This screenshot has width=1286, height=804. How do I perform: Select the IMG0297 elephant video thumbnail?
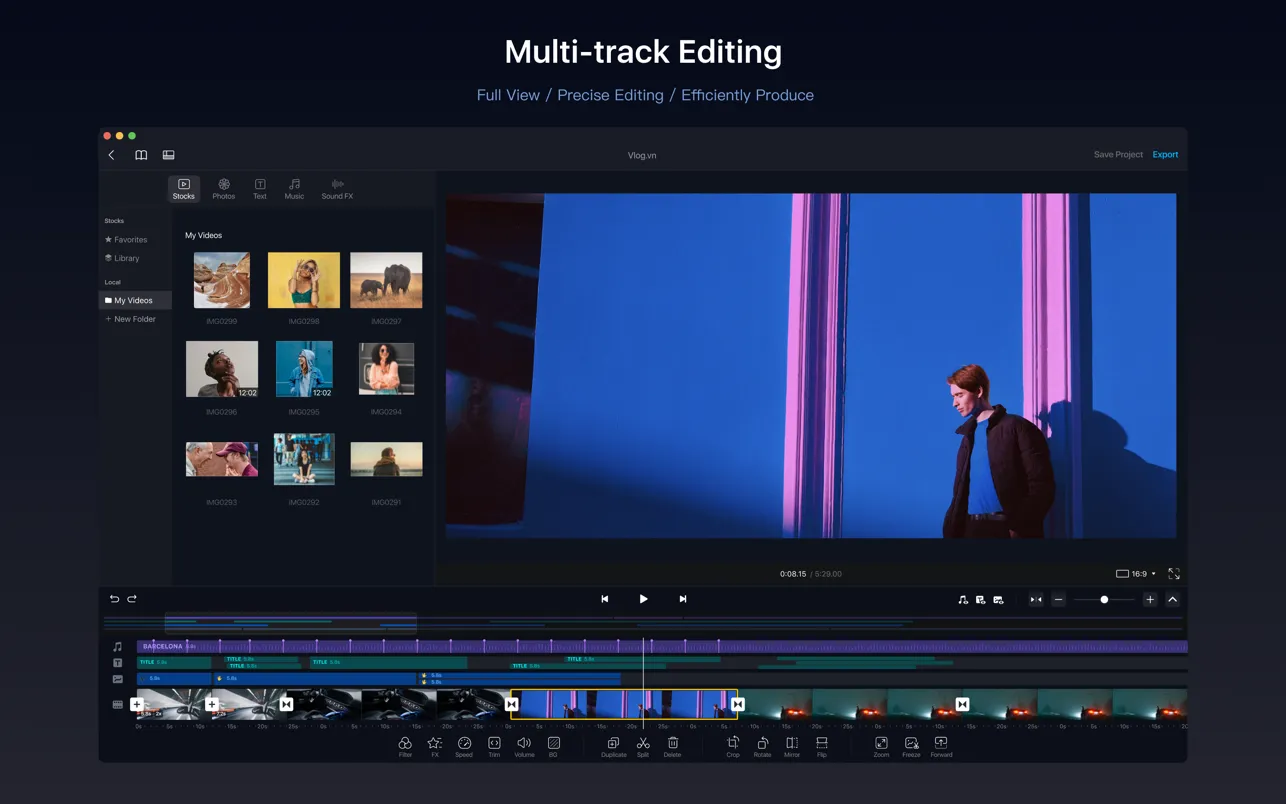click(386, 280)
